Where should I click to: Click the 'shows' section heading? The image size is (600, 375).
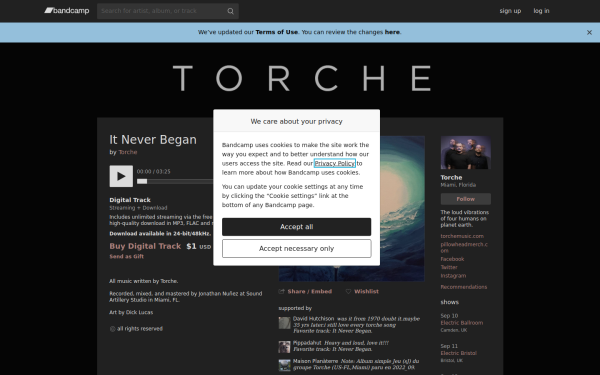pyautogui.click(x=450, y=302)
